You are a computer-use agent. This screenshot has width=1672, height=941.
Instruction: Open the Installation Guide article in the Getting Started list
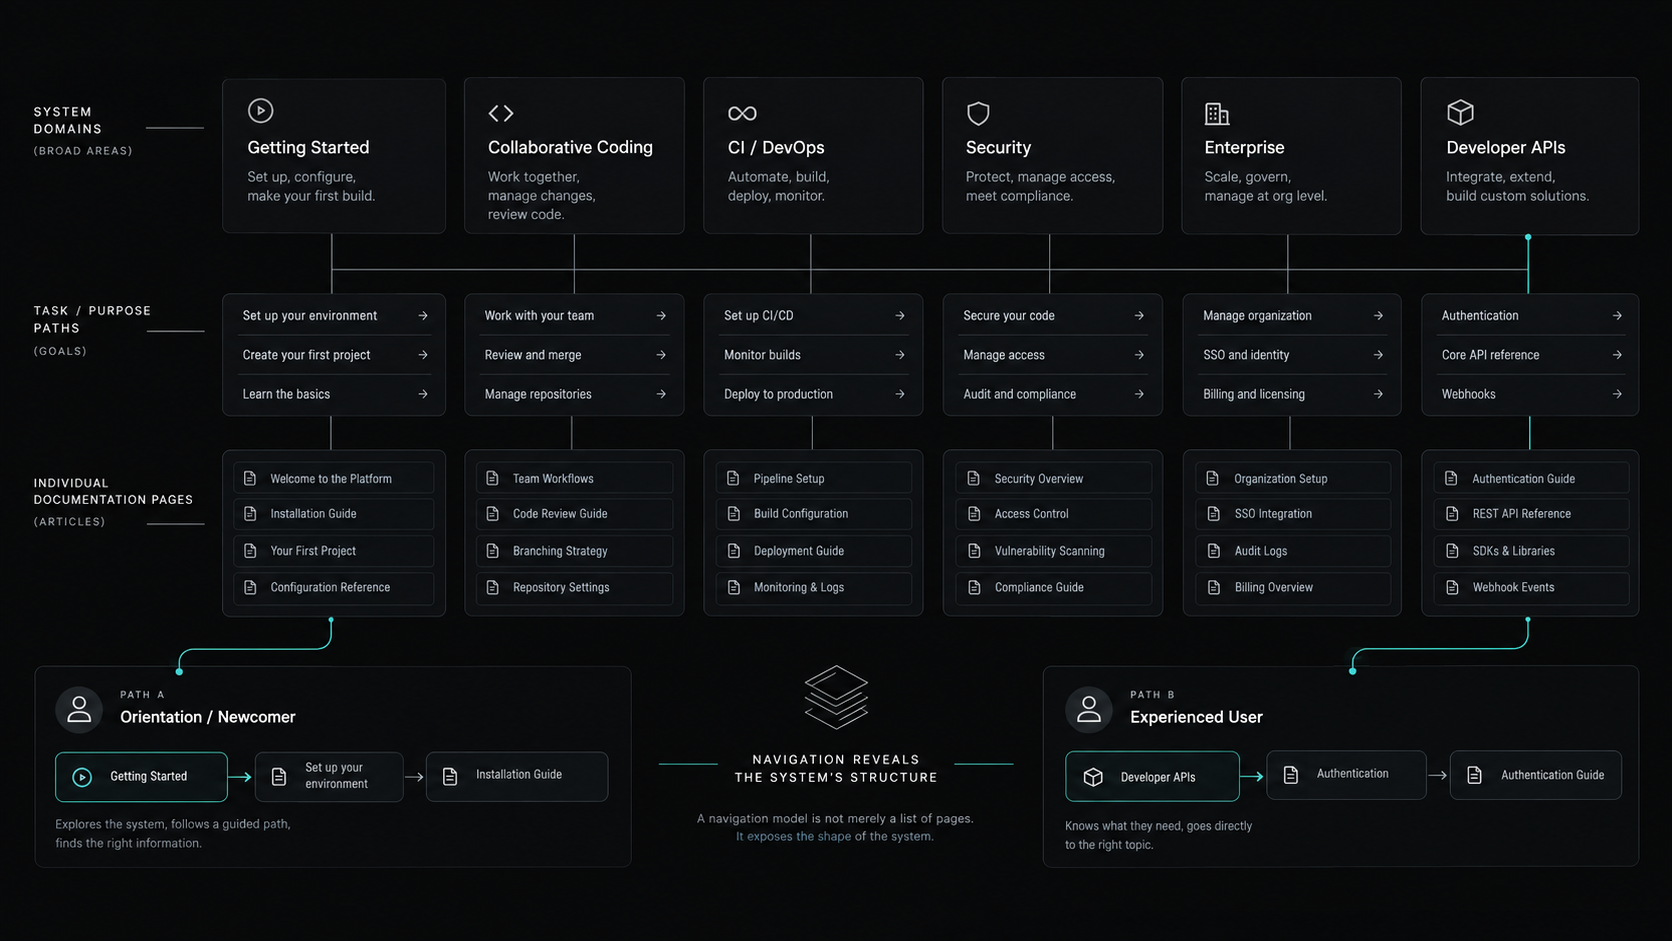(334, 514)
